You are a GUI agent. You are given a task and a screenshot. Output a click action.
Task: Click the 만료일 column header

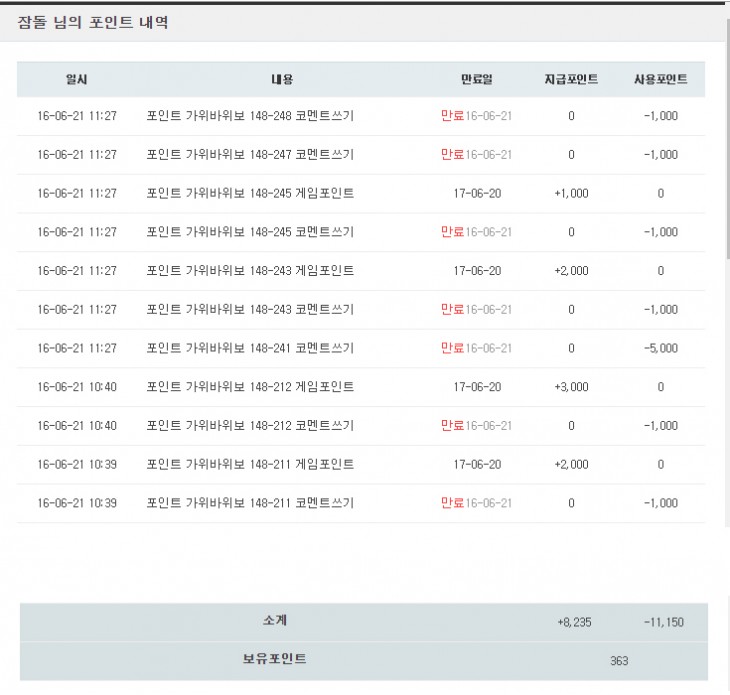tap(476, 79)
